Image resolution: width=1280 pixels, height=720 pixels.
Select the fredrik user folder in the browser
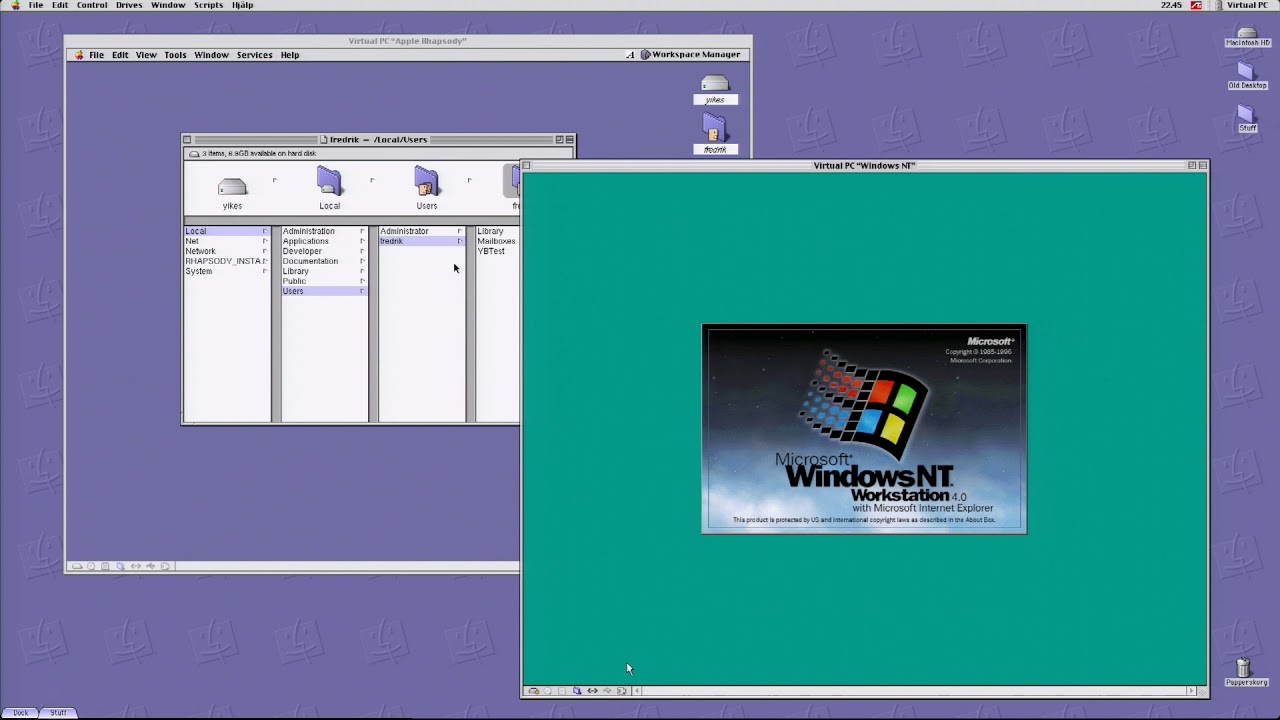[x=421, y=241]
